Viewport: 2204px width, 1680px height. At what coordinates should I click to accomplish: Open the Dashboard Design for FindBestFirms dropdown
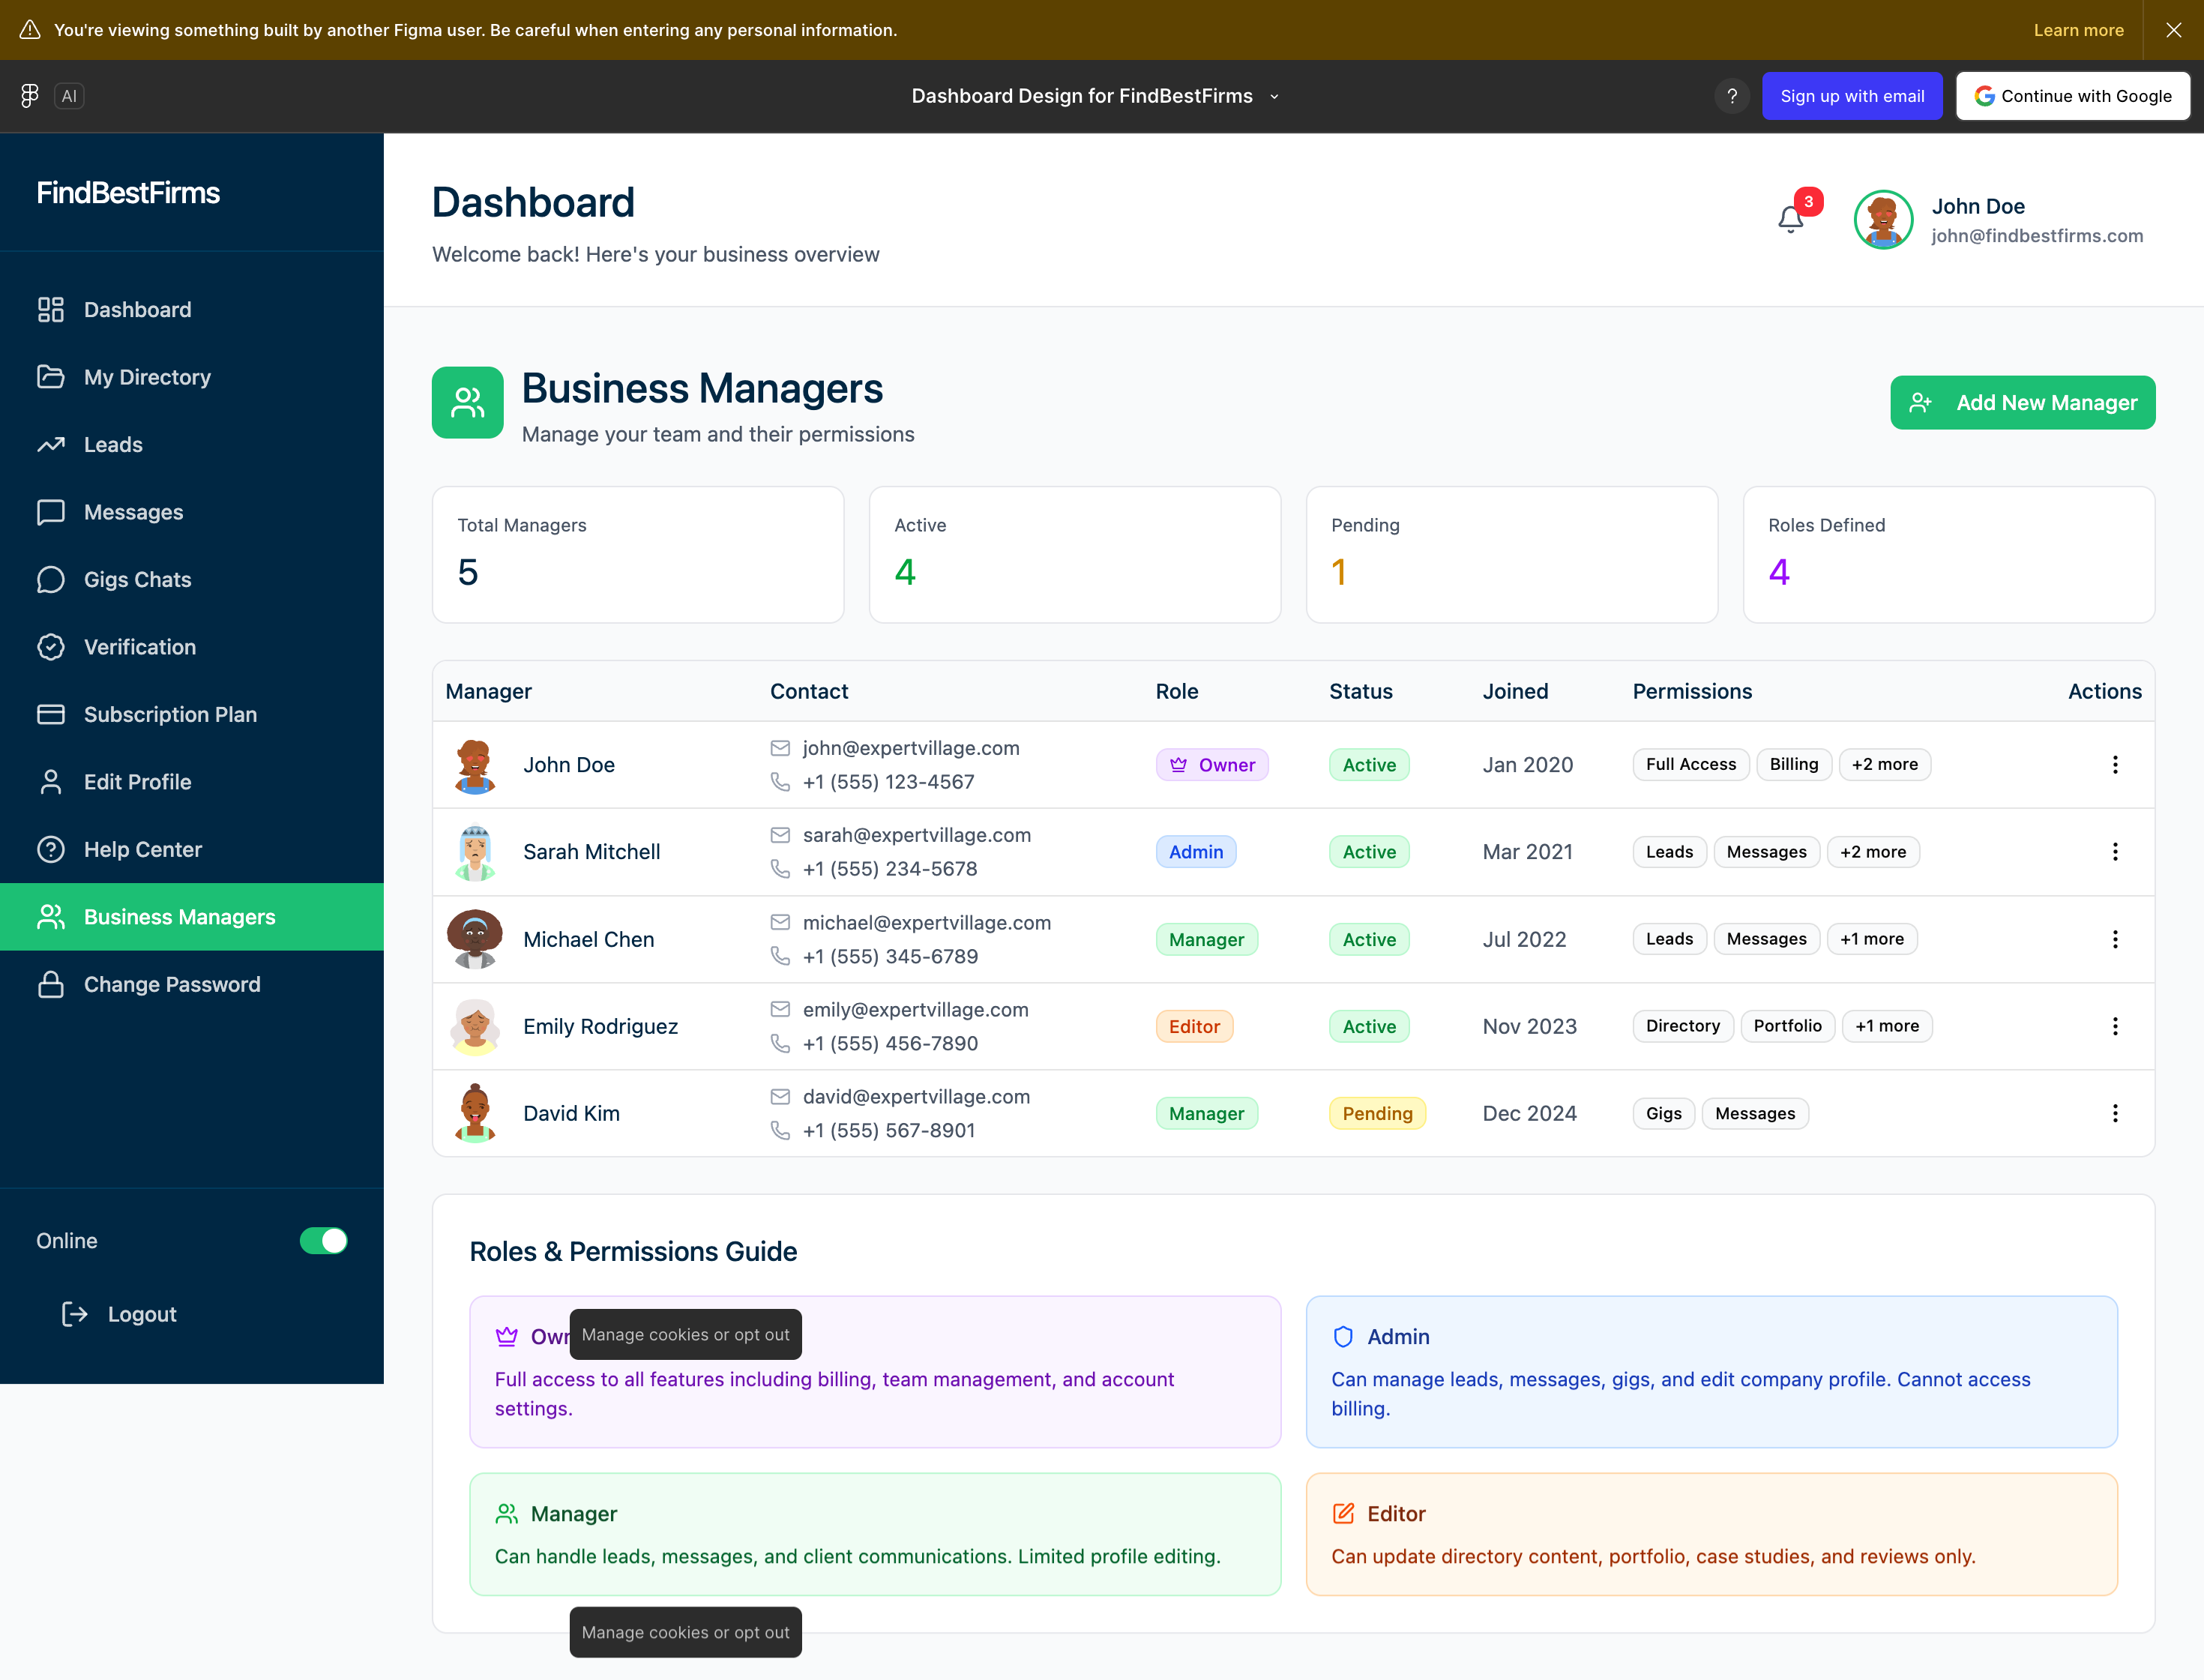click(1273, 96)
